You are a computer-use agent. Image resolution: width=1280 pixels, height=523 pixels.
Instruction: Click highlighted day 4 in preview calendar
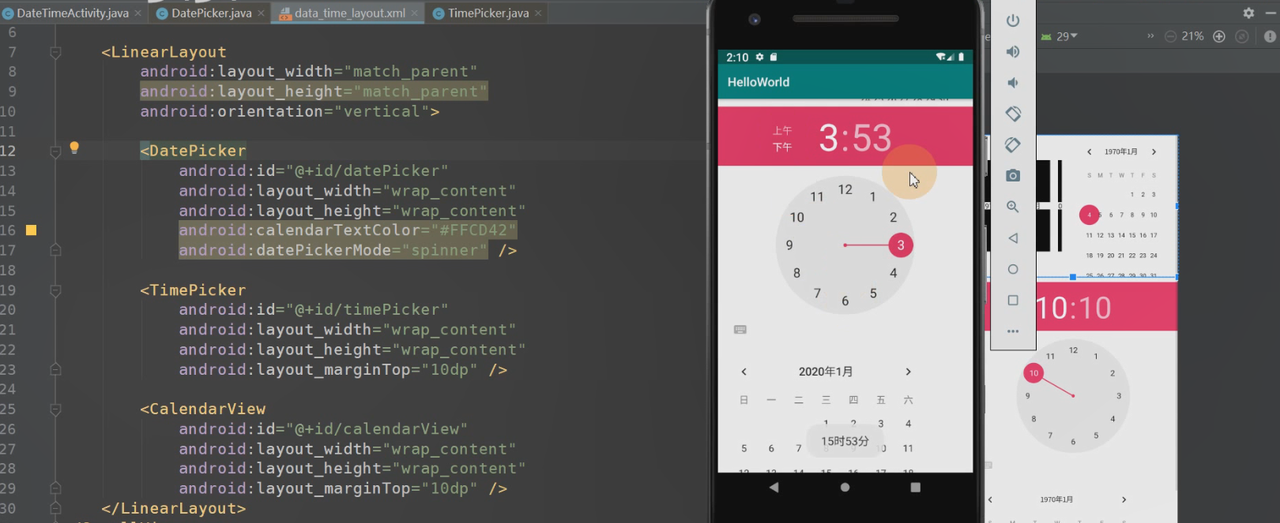[1090, 215]
